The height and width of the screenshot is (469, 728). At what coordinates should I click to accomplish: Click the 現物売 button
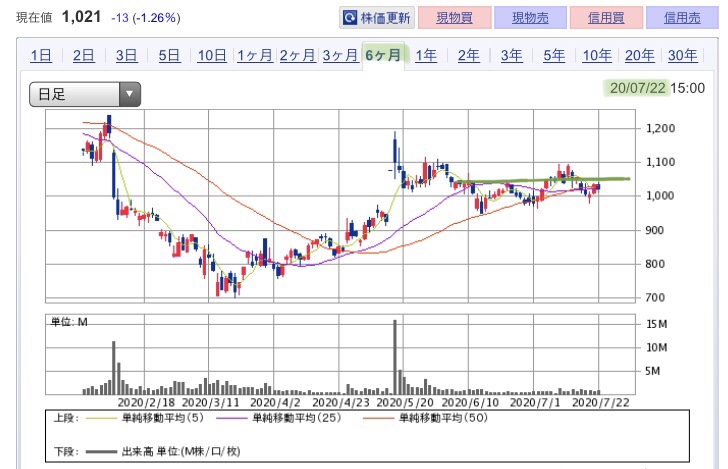coord(530,18)
